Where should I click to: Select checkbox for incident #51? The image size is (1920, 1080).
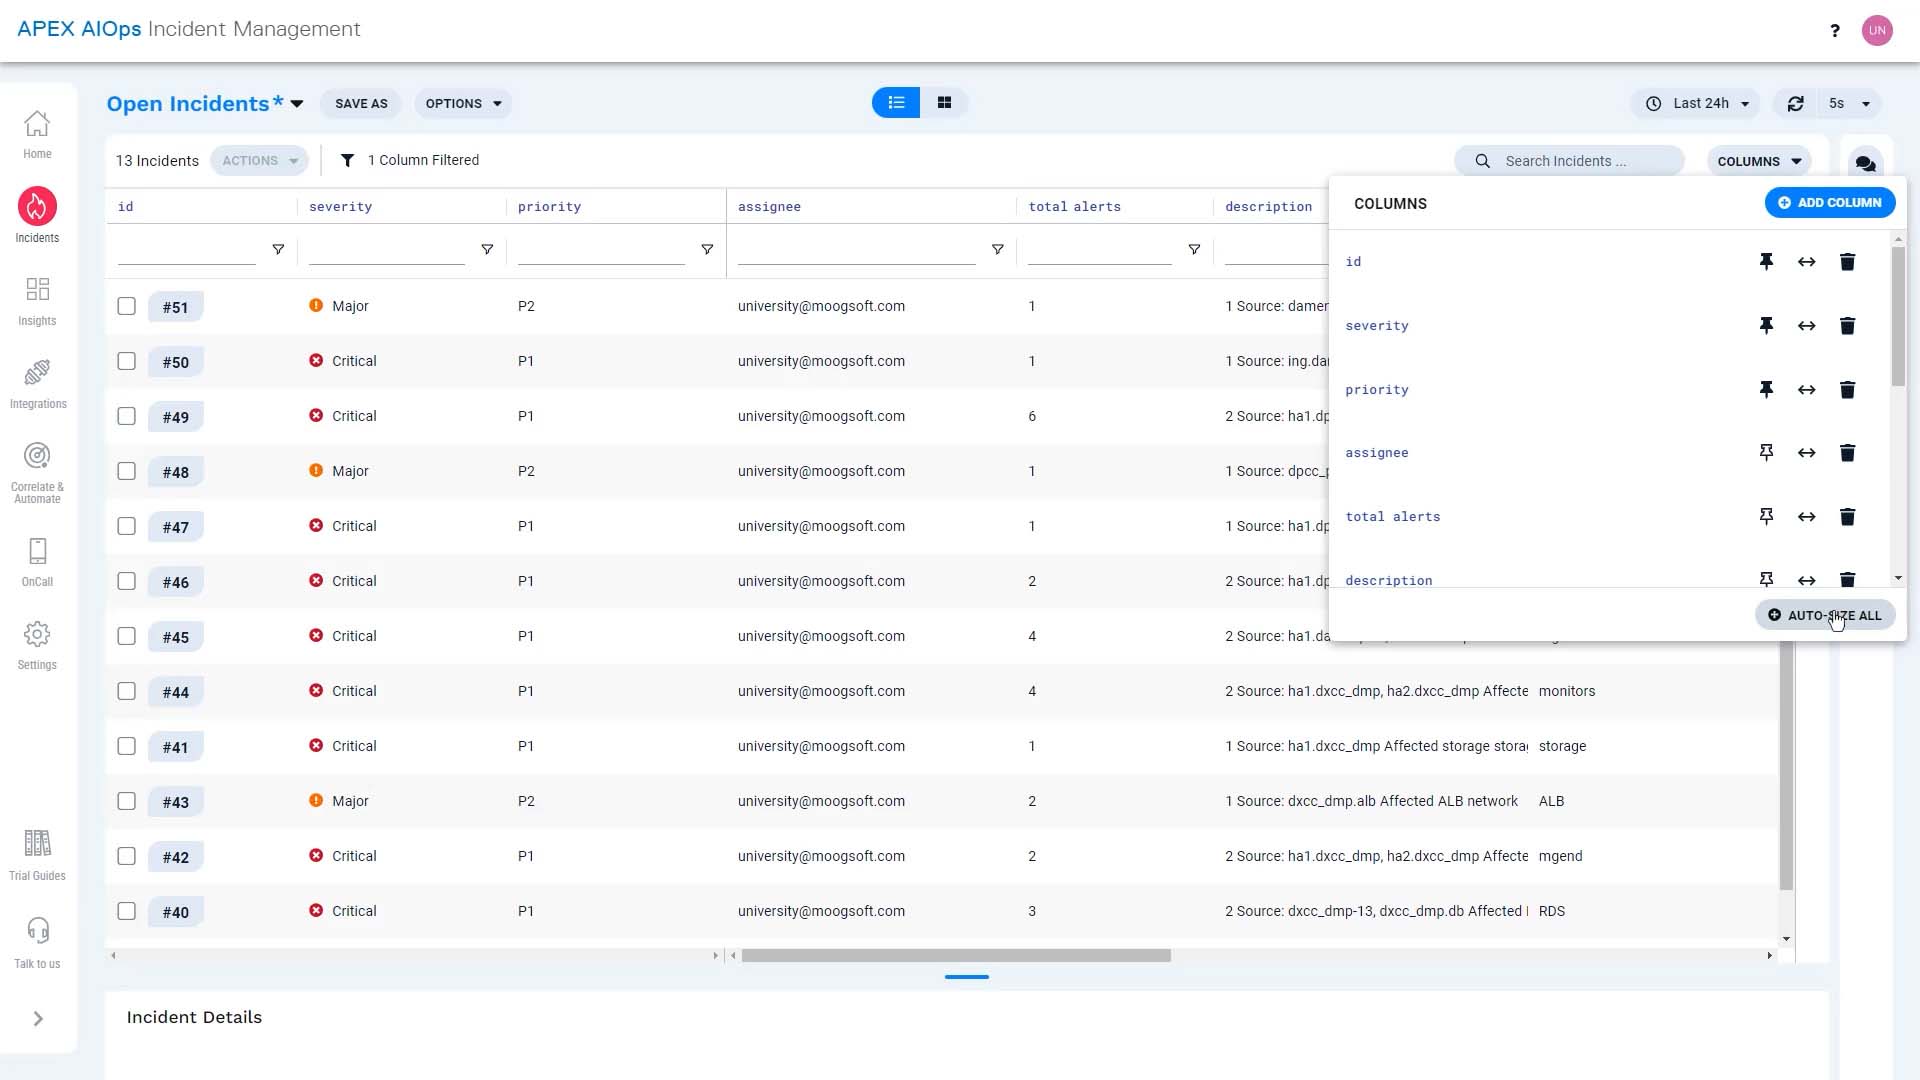[127, 307]
